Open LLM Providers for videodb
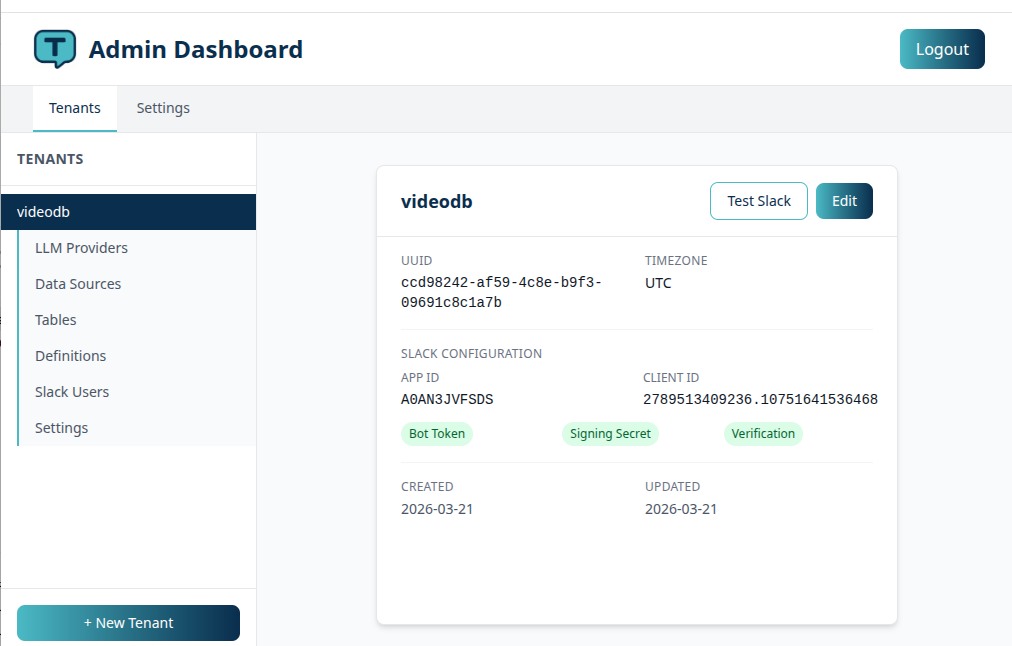This screenshot has height=646, width=1012. 81,247
